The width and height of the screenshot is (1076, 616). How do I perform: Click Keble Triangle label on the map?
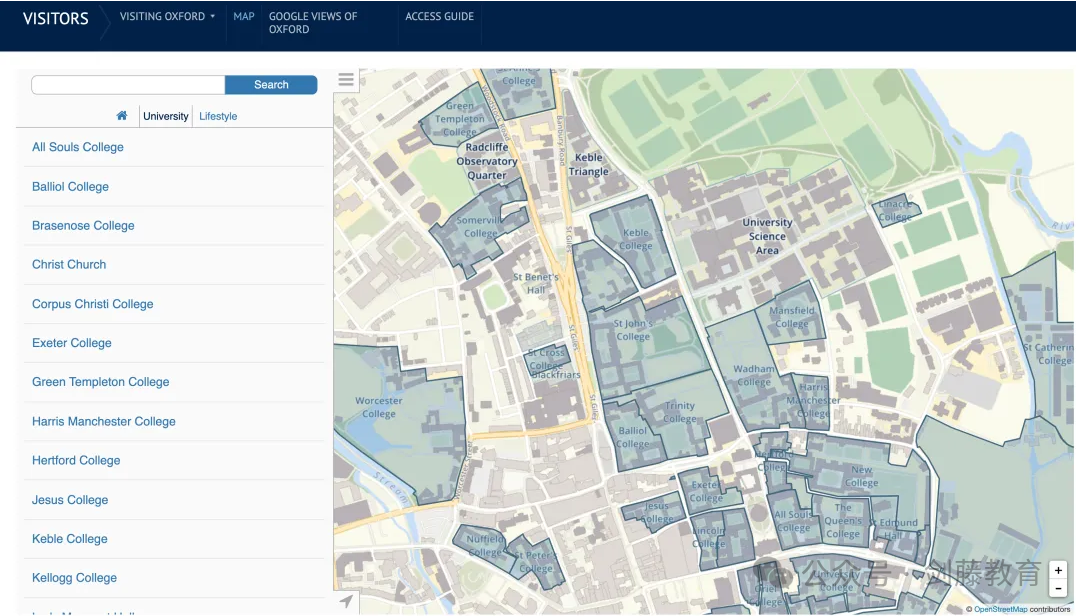tap(588, 165)
